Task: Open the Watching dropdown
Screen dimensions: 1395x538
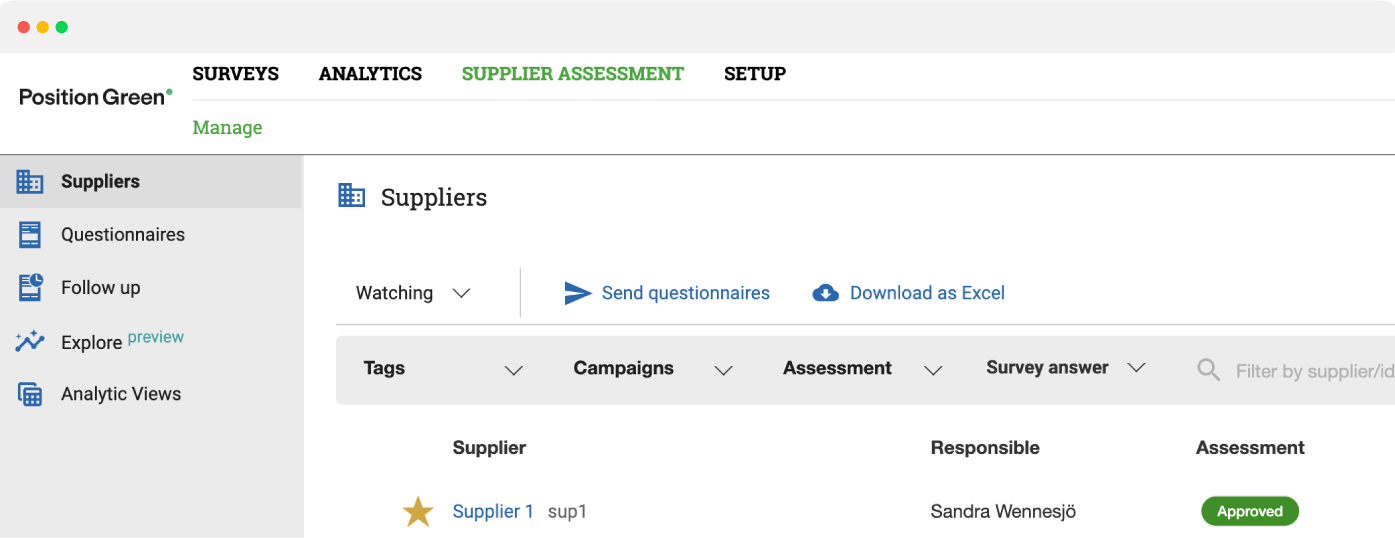Action: tap(413, 293)
